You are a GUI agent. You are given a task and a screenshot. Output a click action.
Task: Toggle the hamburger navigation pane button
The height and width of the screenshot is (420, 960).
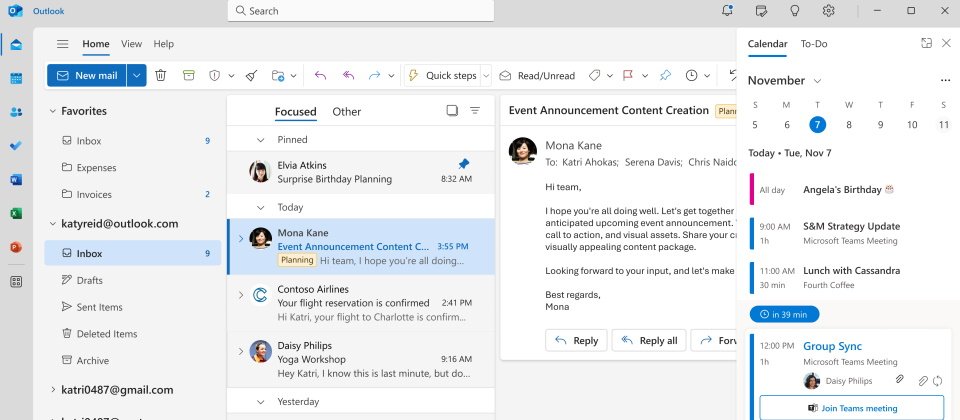point(63,44)
